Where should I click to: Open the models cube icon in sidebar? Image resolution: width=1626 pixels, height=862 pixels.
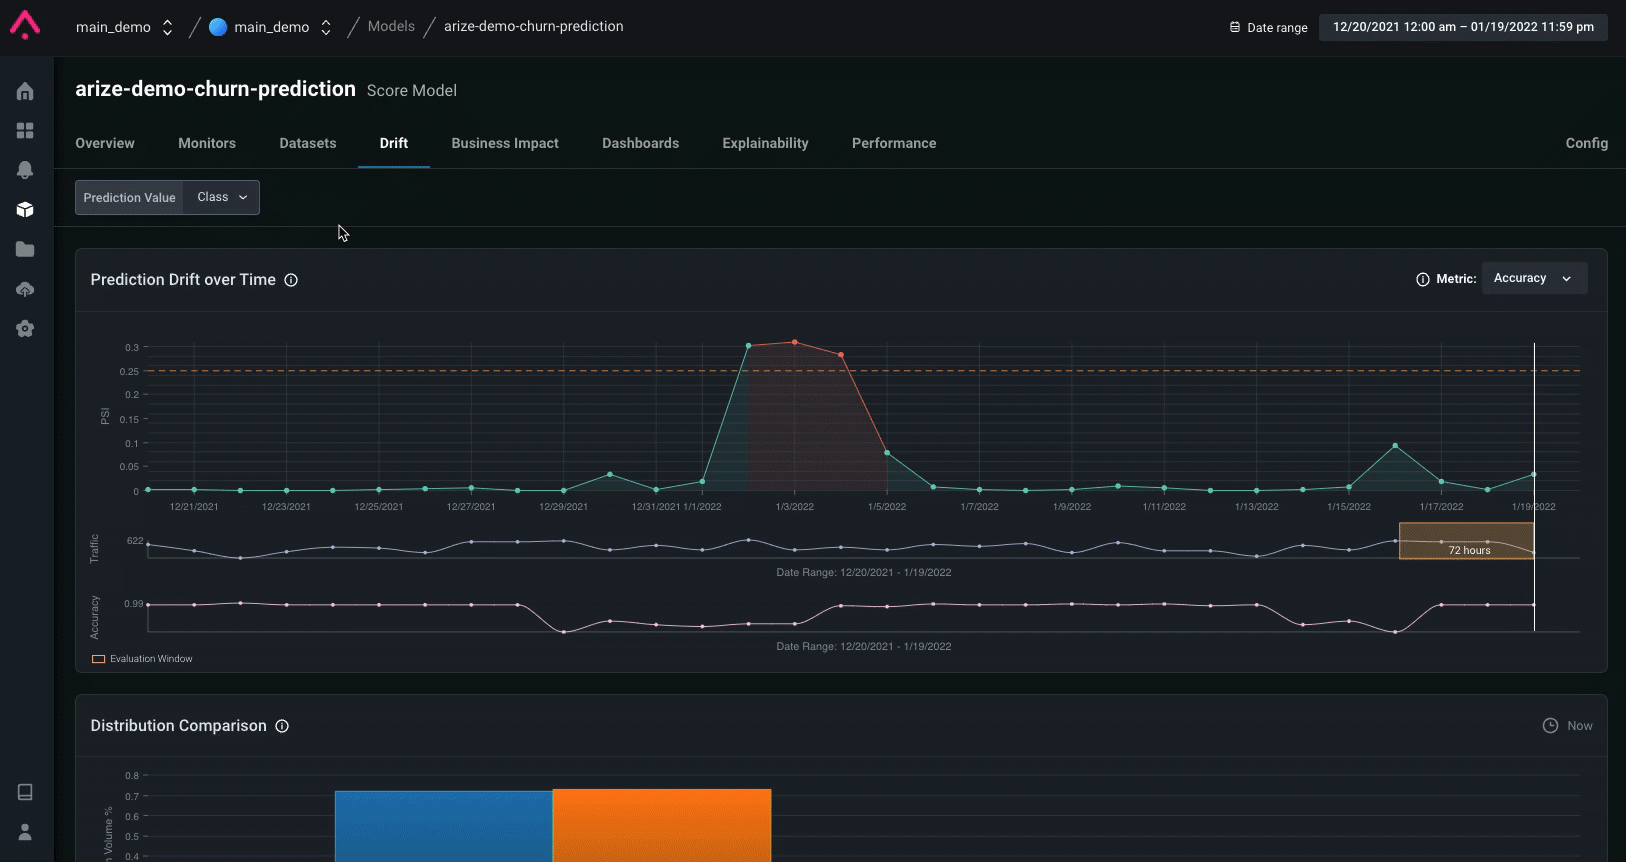coord(25,210)
